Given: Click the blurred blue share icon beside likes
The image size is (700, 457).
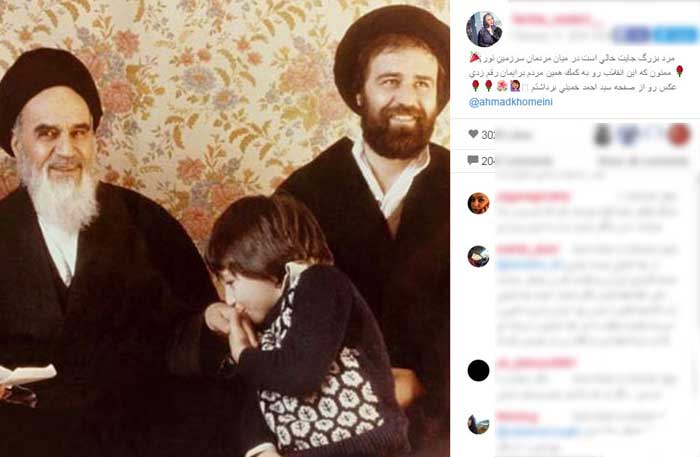Looking at the screenshot, I should (628, 135).
